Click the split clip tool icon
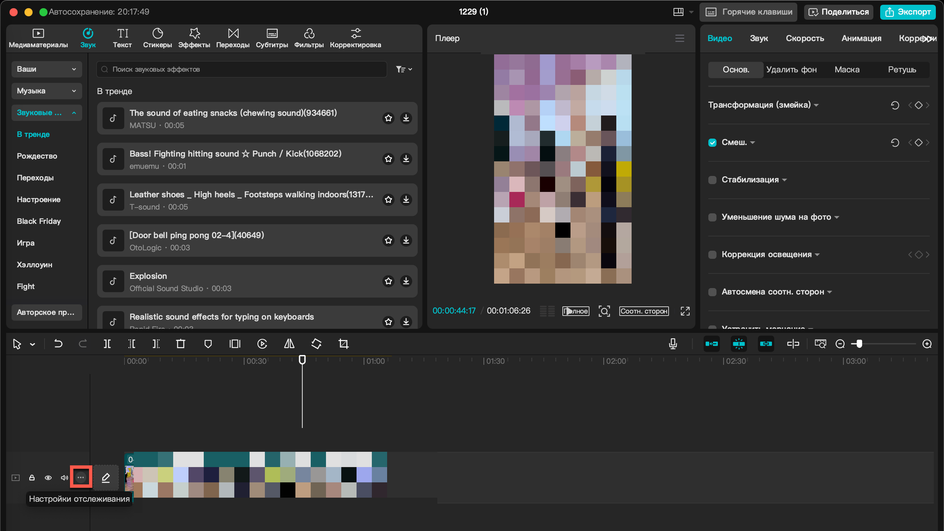 click(107, 344)
